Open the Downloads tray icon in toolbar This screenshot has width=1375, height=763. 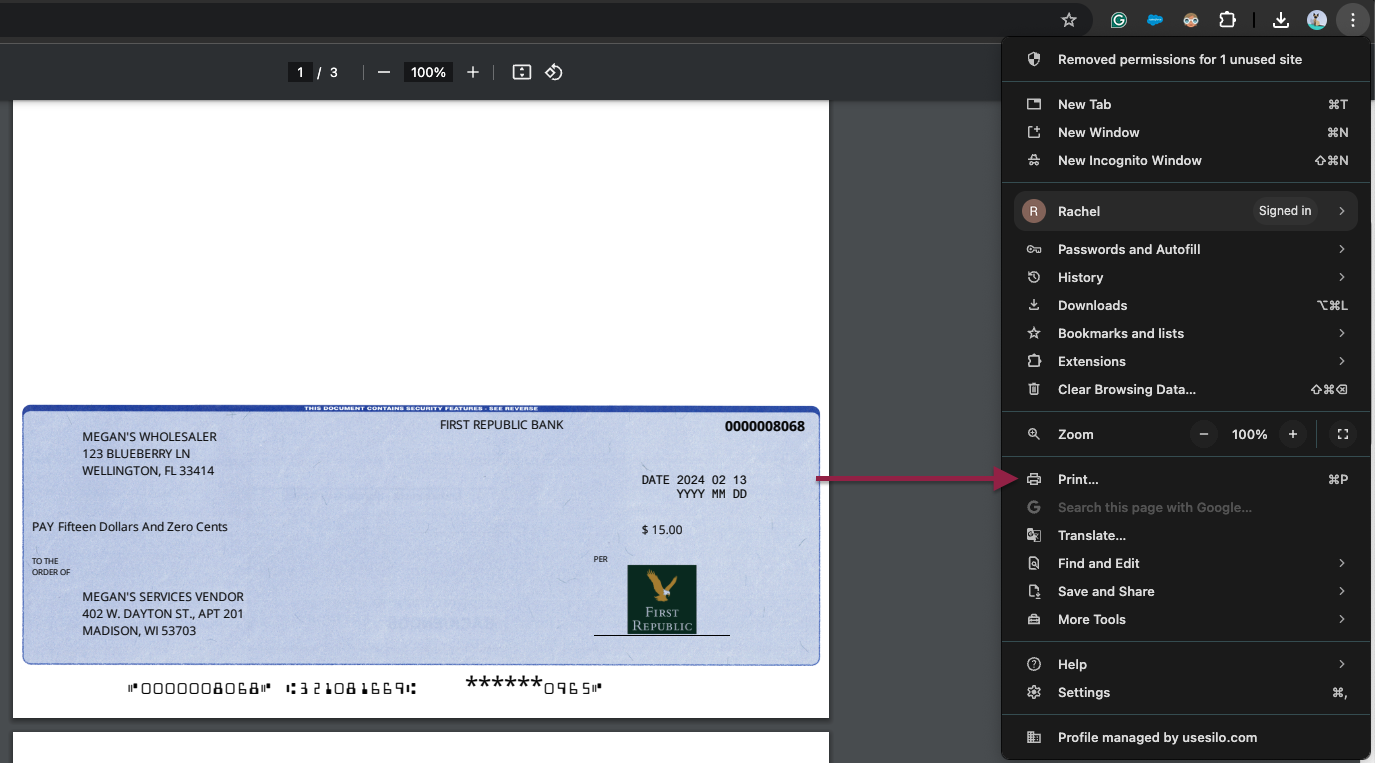[x=1281, y=19]
